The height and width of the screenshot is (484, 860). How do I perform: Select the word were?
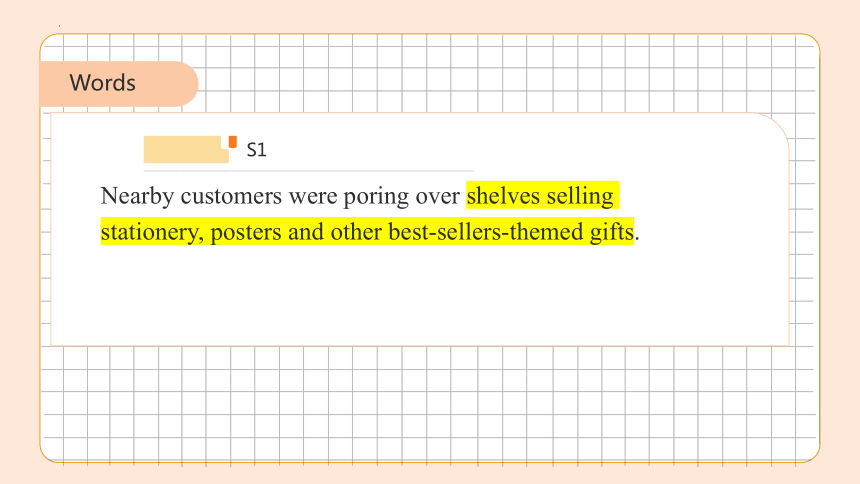[x=313, y=196]
